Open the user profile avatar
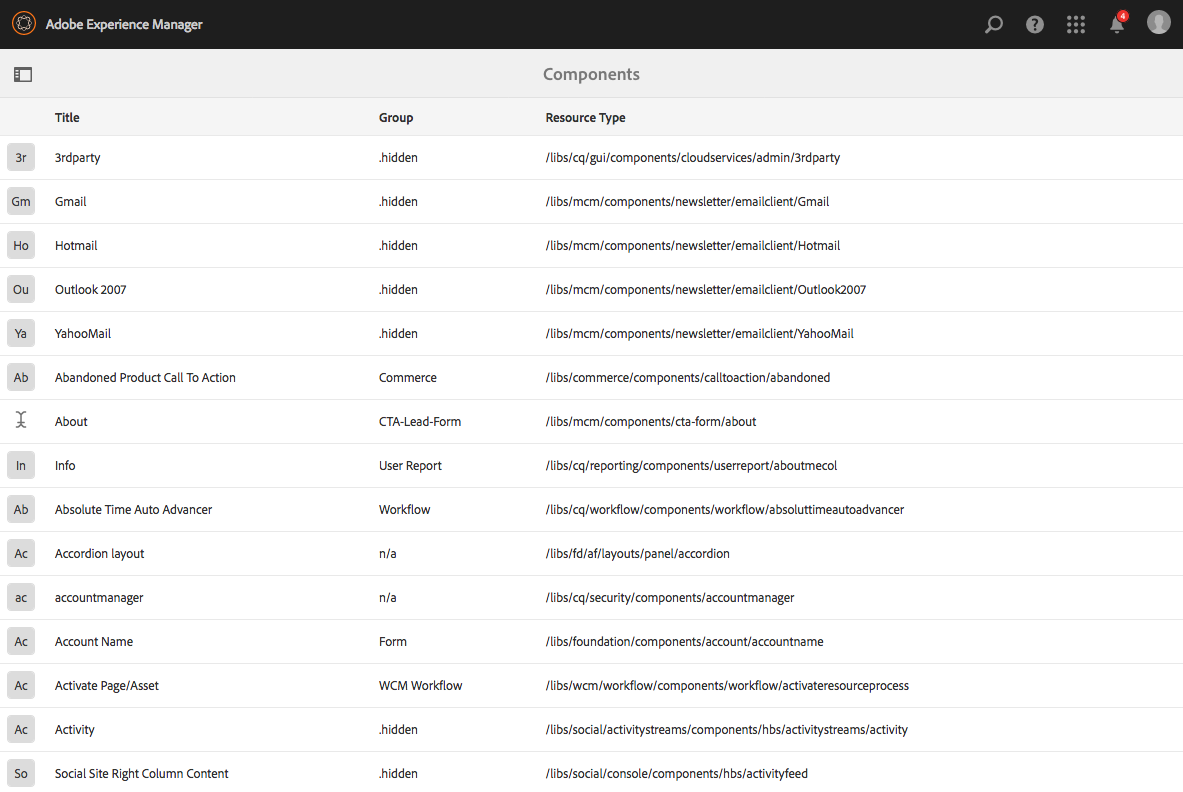This screenshot has height=792, width=1183. [1158, 23]
